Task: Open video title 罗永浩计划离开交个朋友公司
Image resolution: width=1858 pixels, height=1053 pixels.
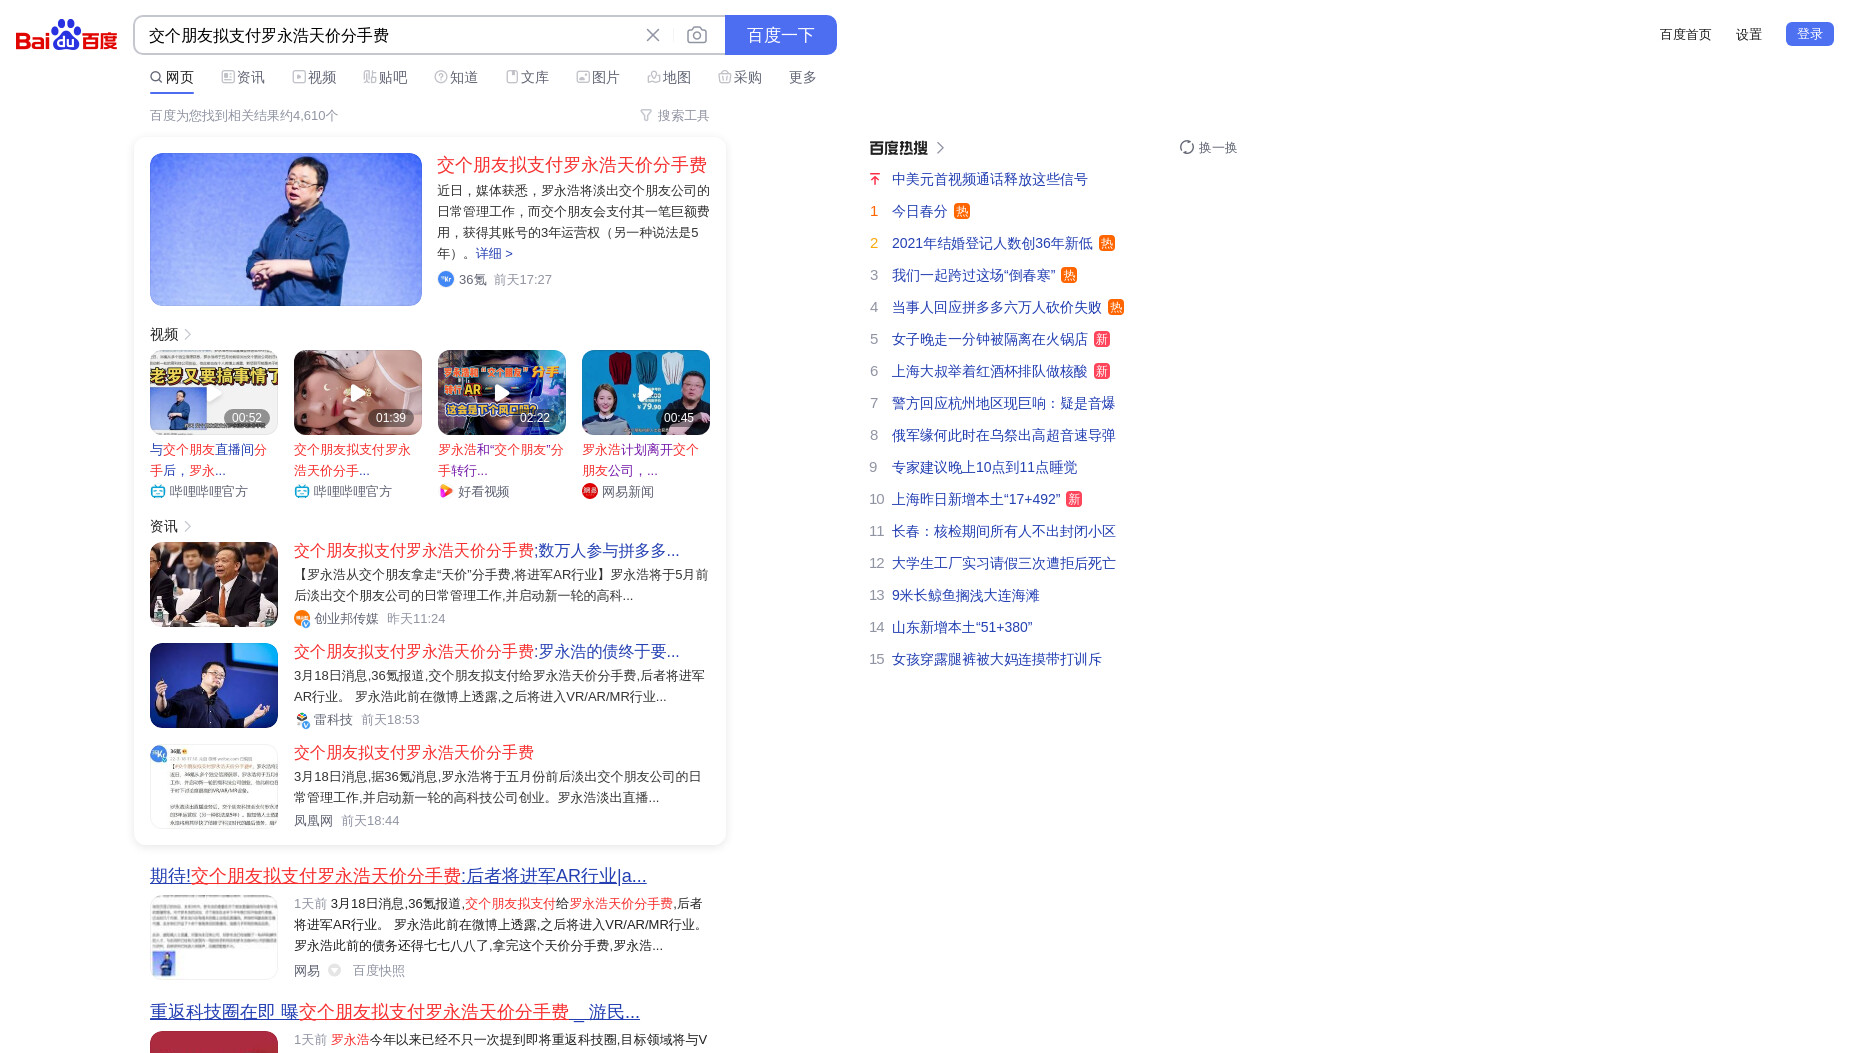Action: pos(641,460)
